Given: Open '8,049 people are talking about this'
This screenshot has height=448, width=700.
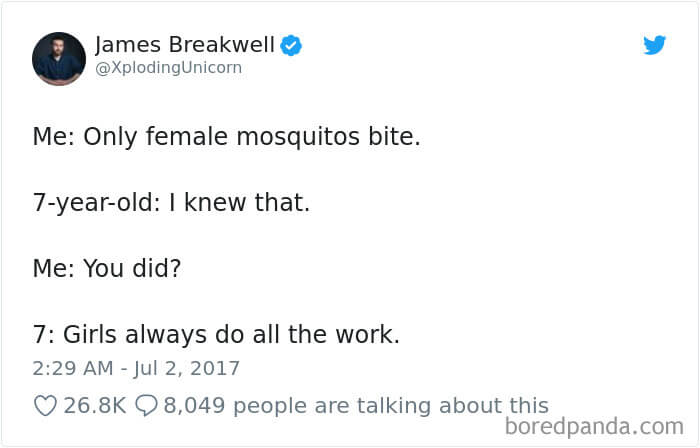Looking at the screenshot, I should 356,406.
